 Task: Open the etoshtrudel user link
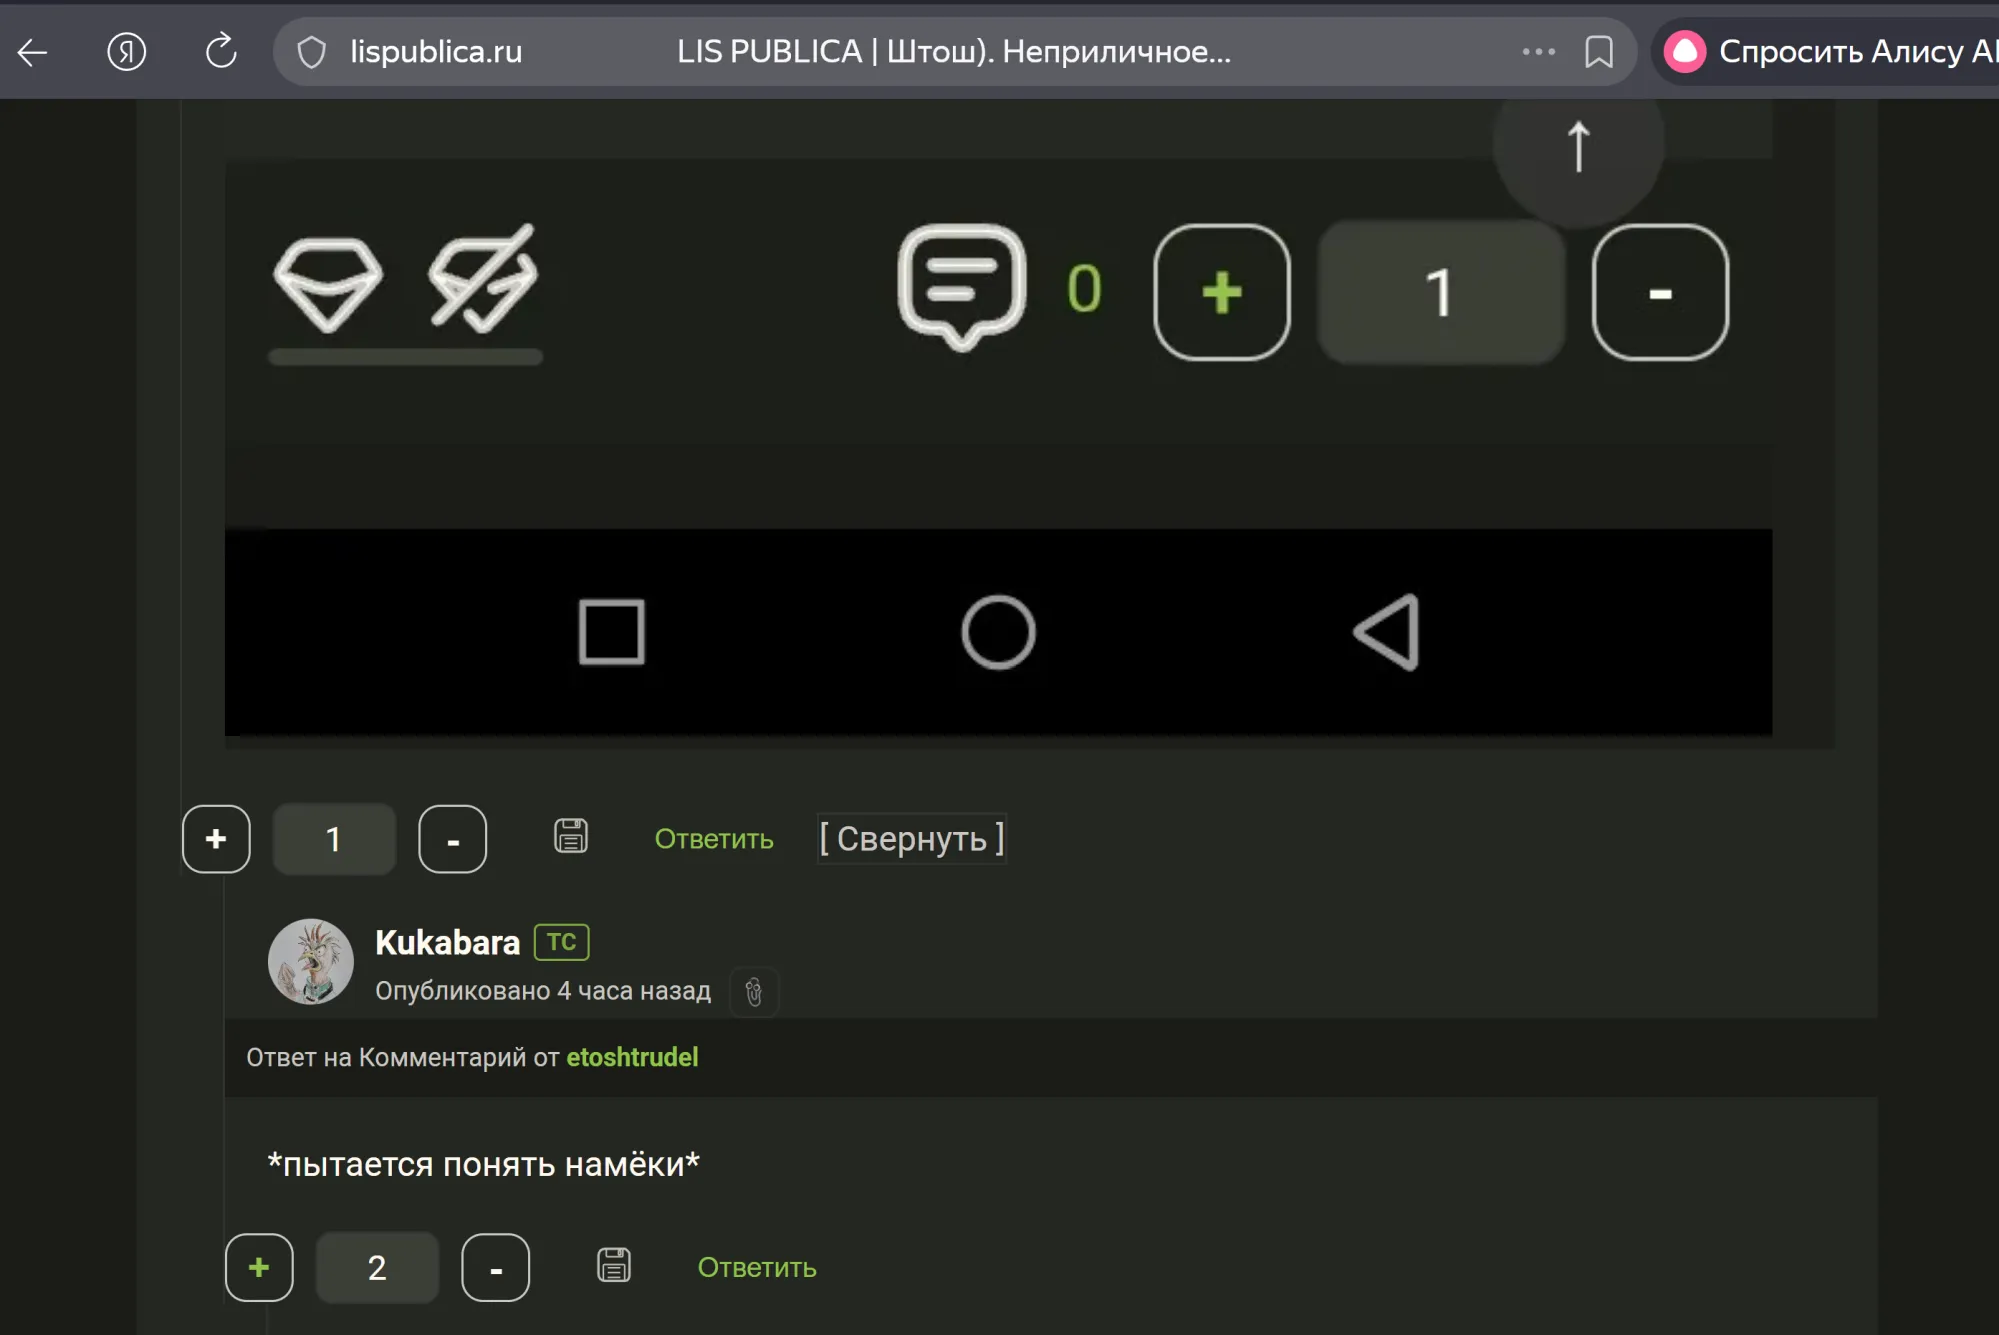coord(631,1057)
